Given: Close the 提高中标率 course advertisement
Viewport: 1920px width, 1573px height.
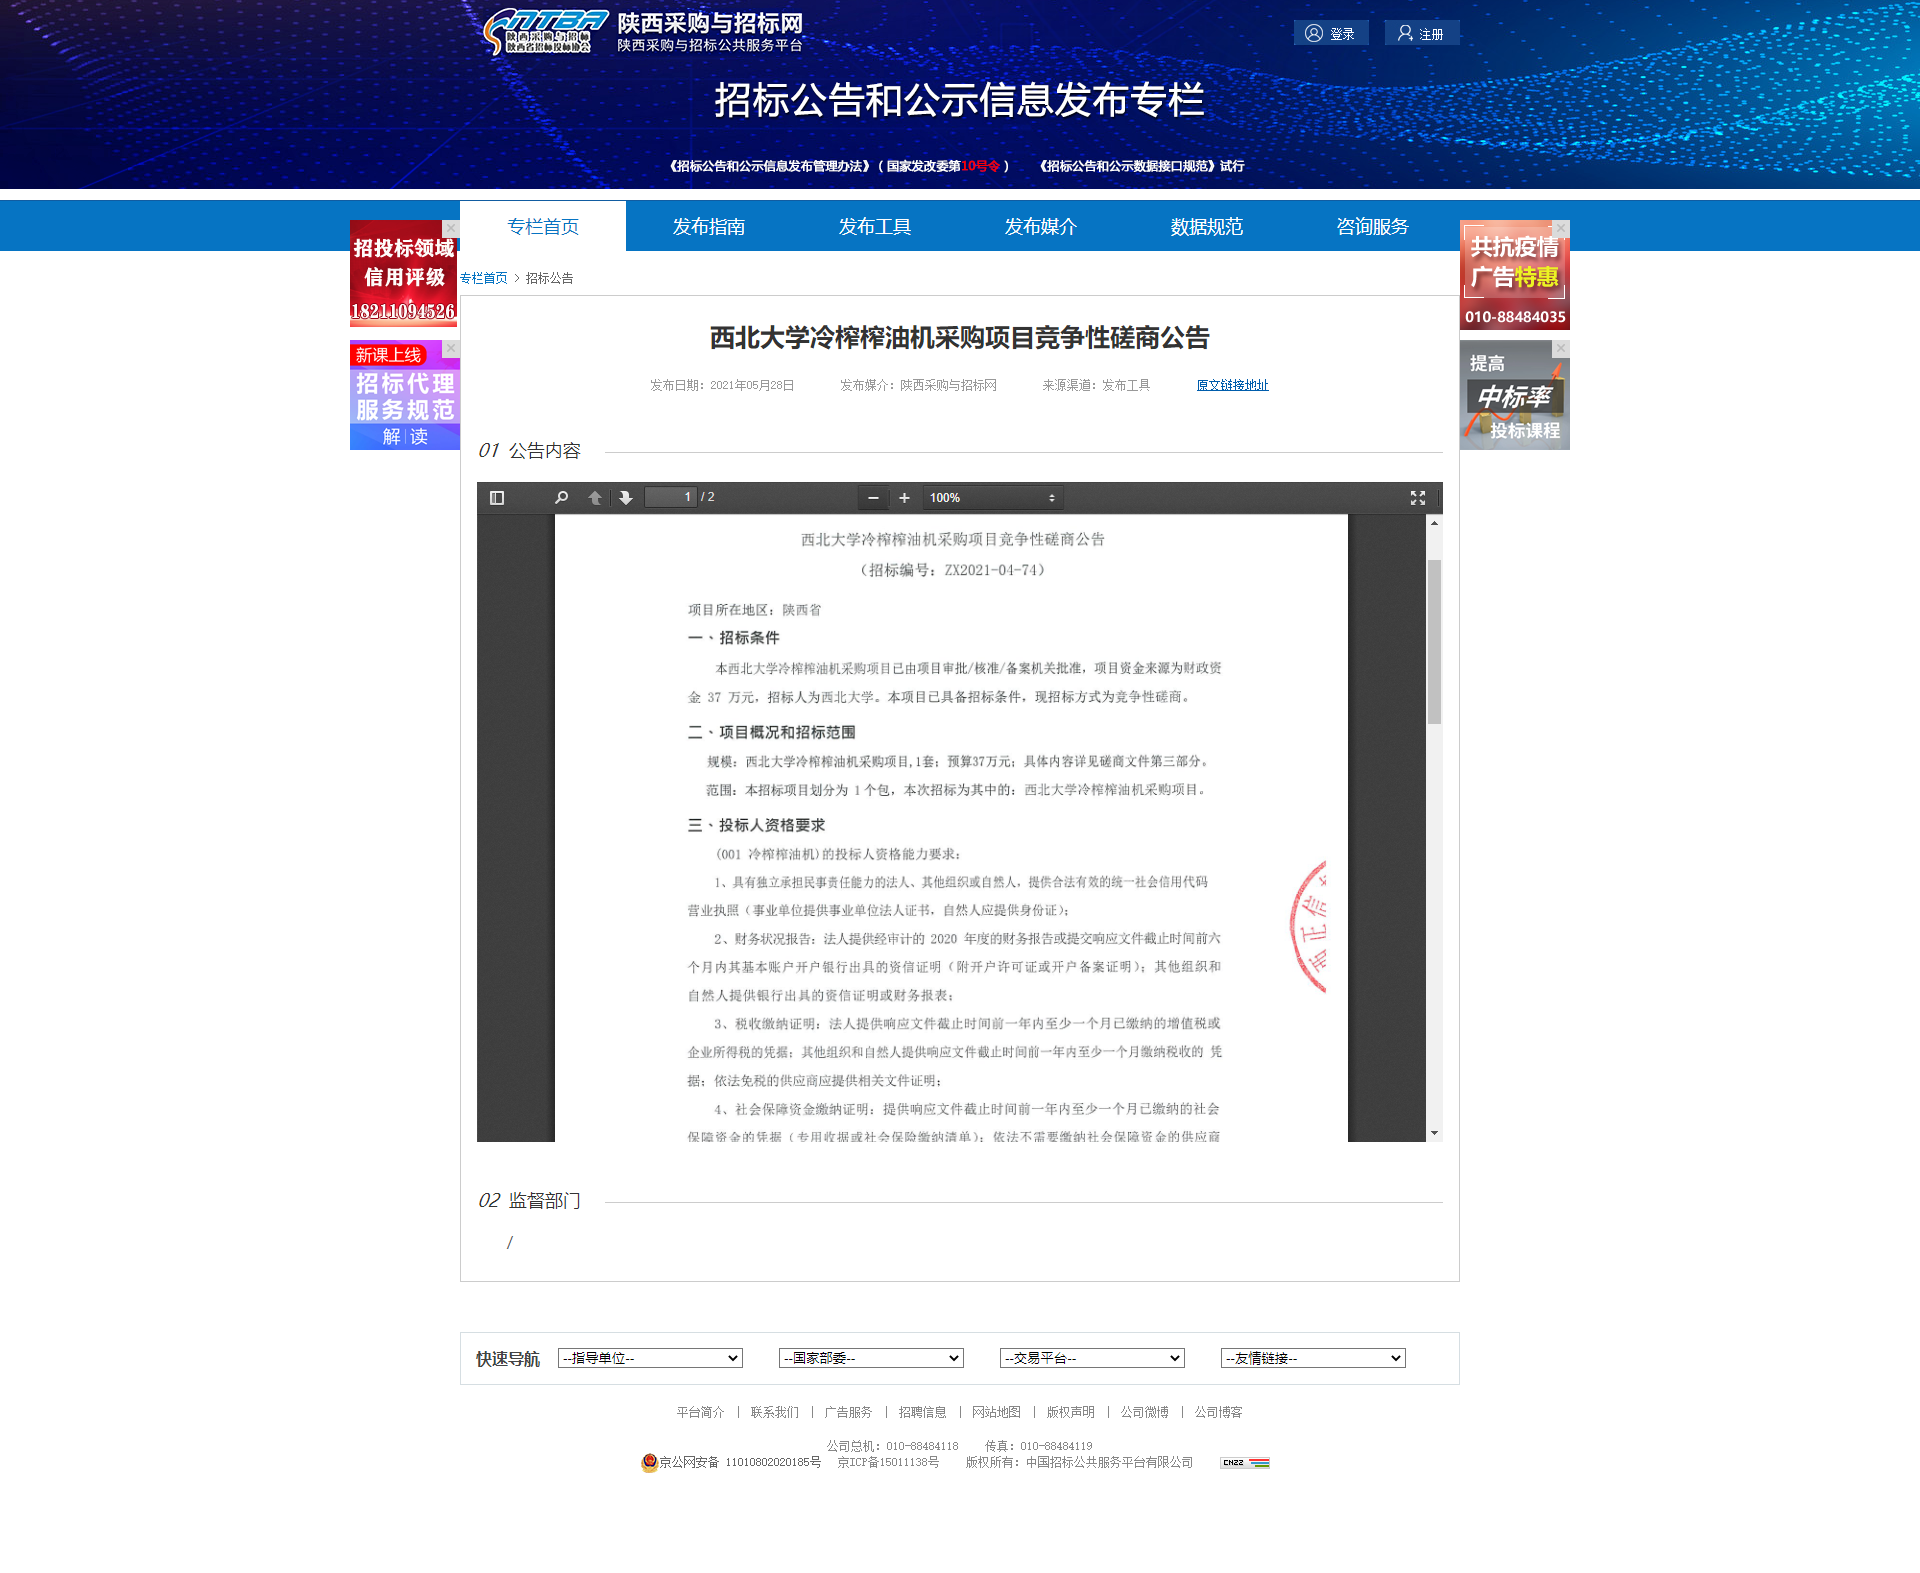Looking at the screenshot, I should [1561, 348].
